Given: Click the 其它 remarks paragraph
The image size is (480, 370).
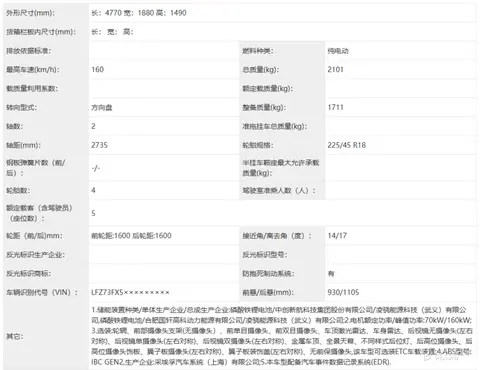Looking at the screenshot, I should click(282, 336).
